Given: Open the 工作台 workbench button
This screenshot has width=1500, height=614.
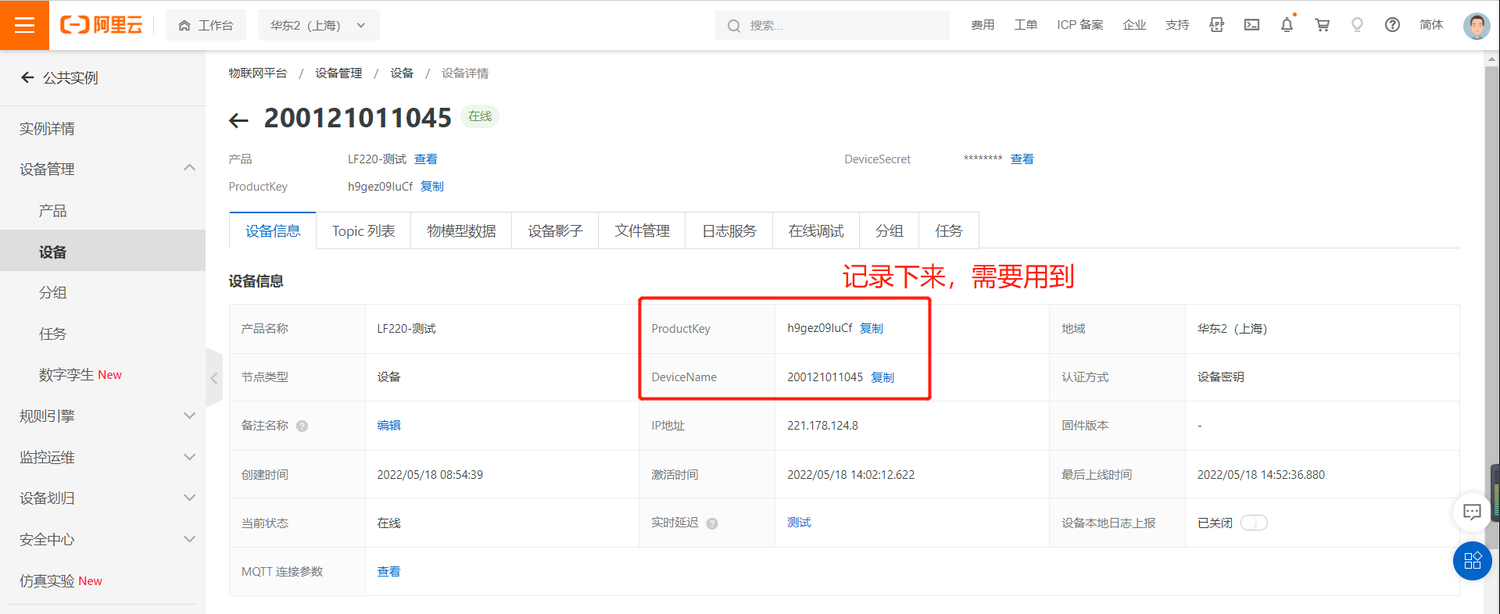Looking at the screenshot, I should [205, 25].
